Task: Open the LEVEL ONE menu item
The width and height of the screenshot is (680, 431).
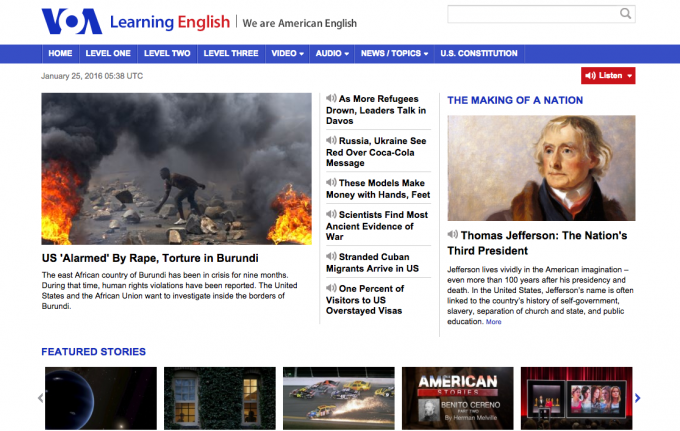Action: click(x=108, y=53)
